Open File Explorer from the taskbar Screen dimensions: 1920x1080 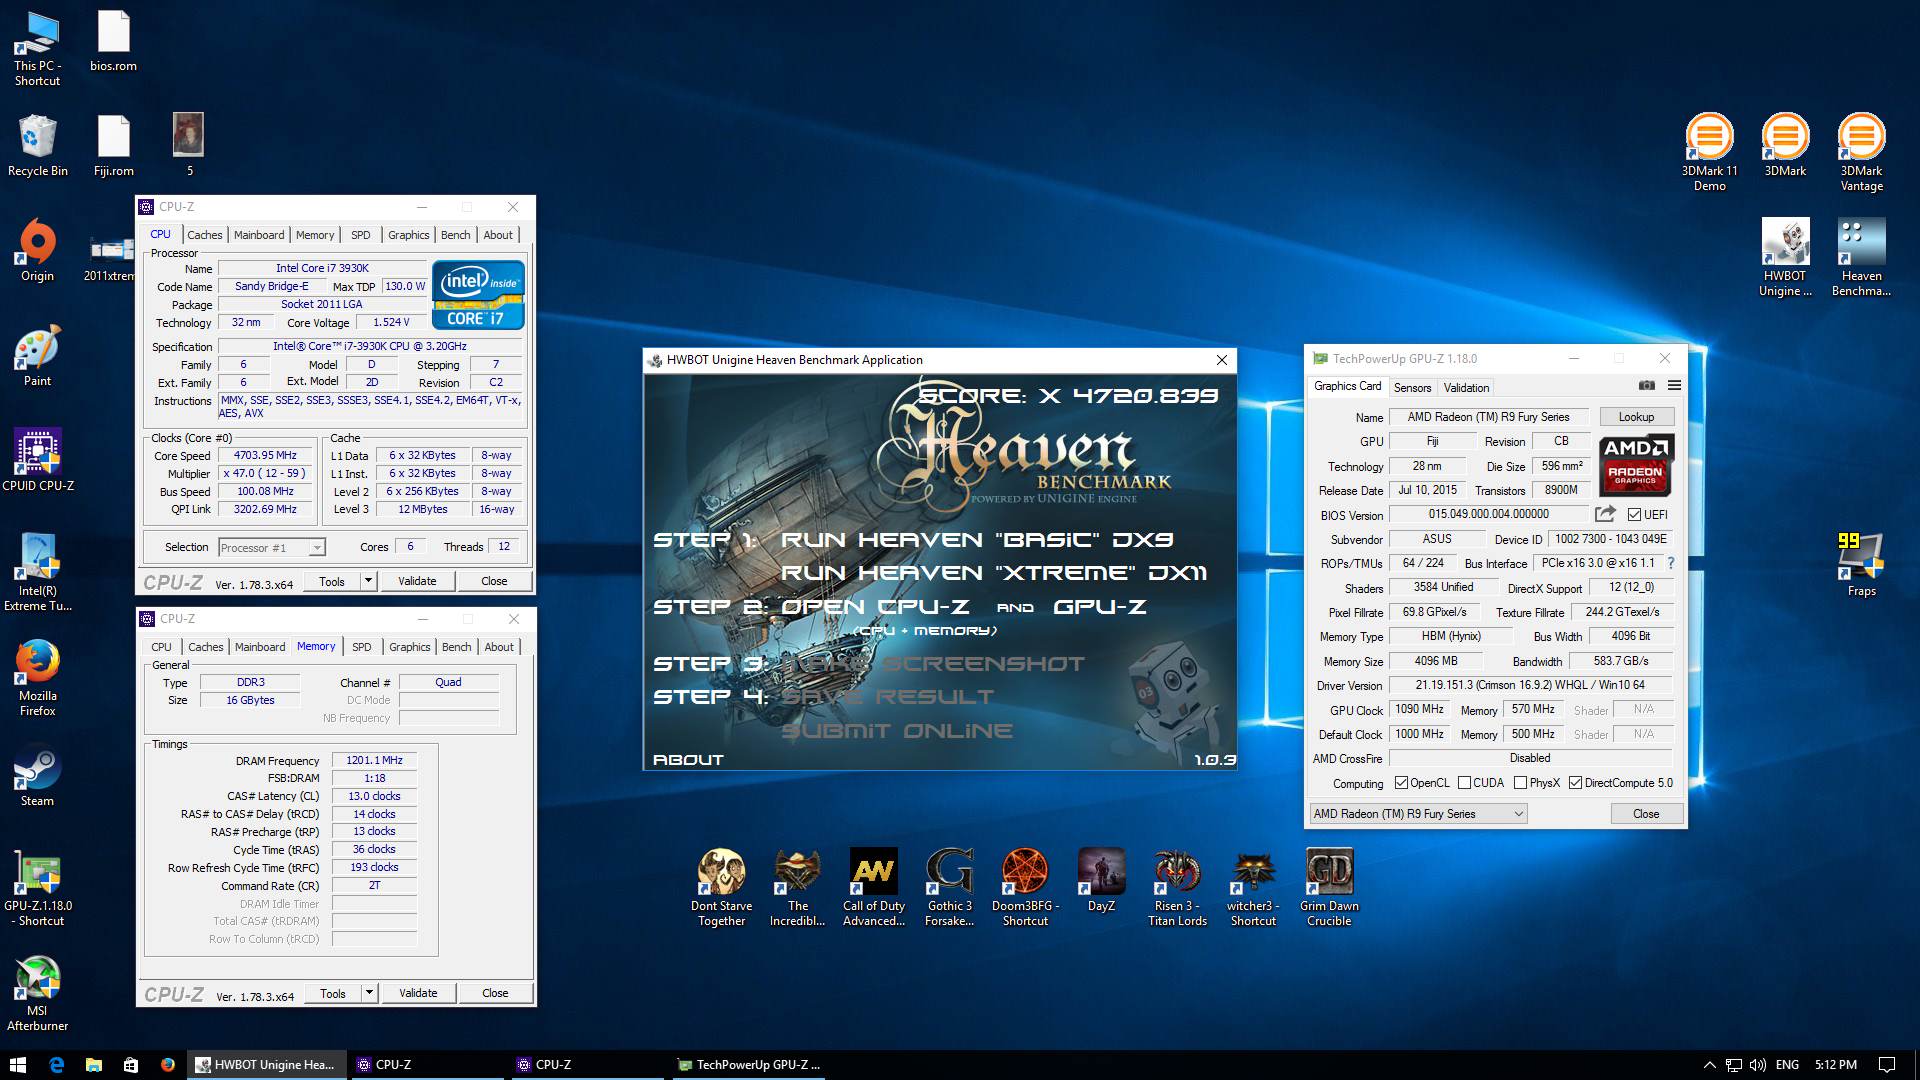(x=93, y=1065)
